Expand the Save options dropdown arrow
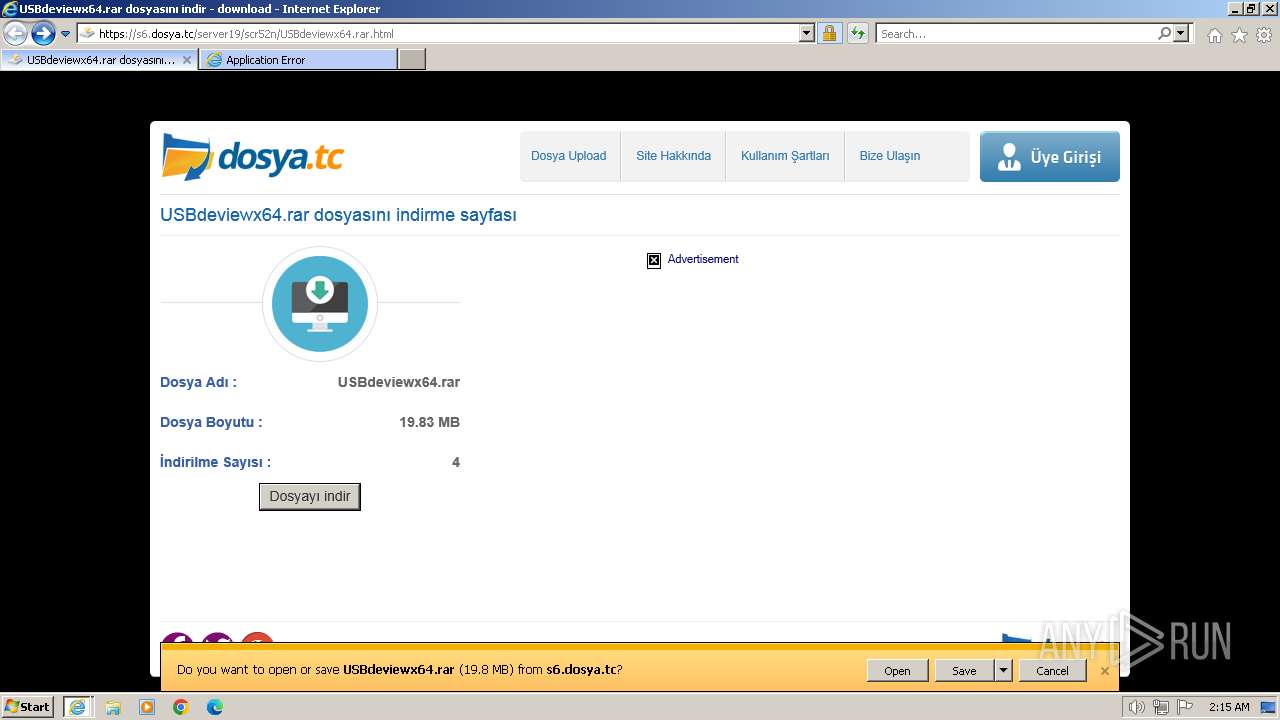This screenshot has height=720, width=1280. (1003, 671)
